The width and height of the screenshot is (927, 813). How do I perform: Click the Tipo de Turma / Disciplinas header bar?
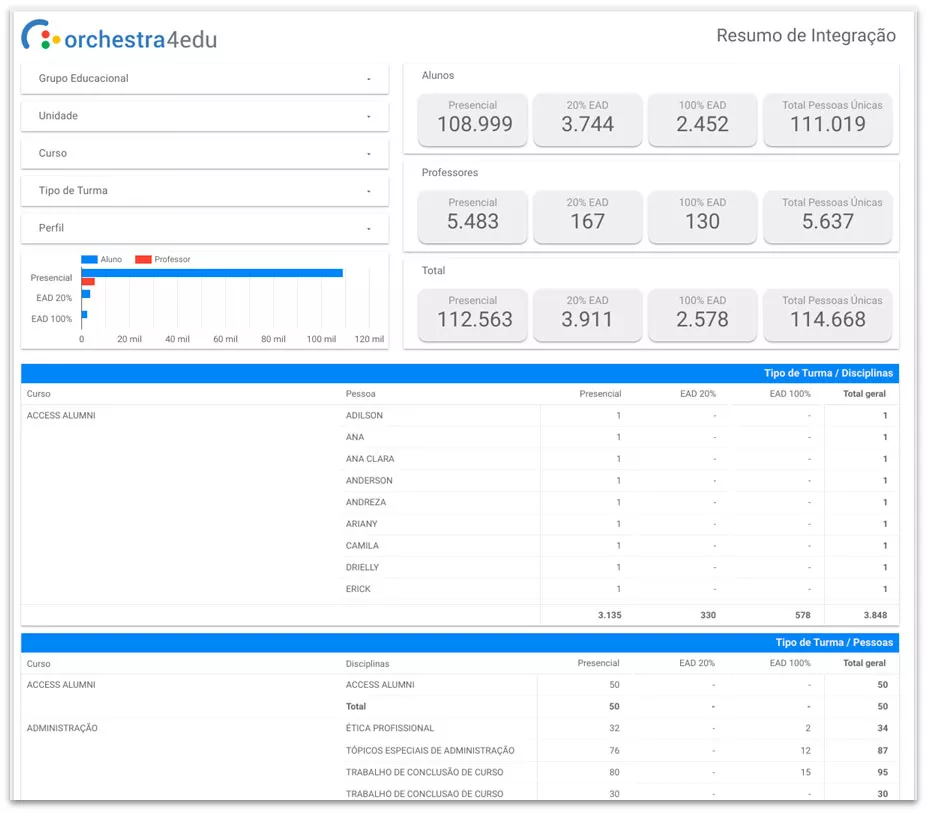click(459, 373)
